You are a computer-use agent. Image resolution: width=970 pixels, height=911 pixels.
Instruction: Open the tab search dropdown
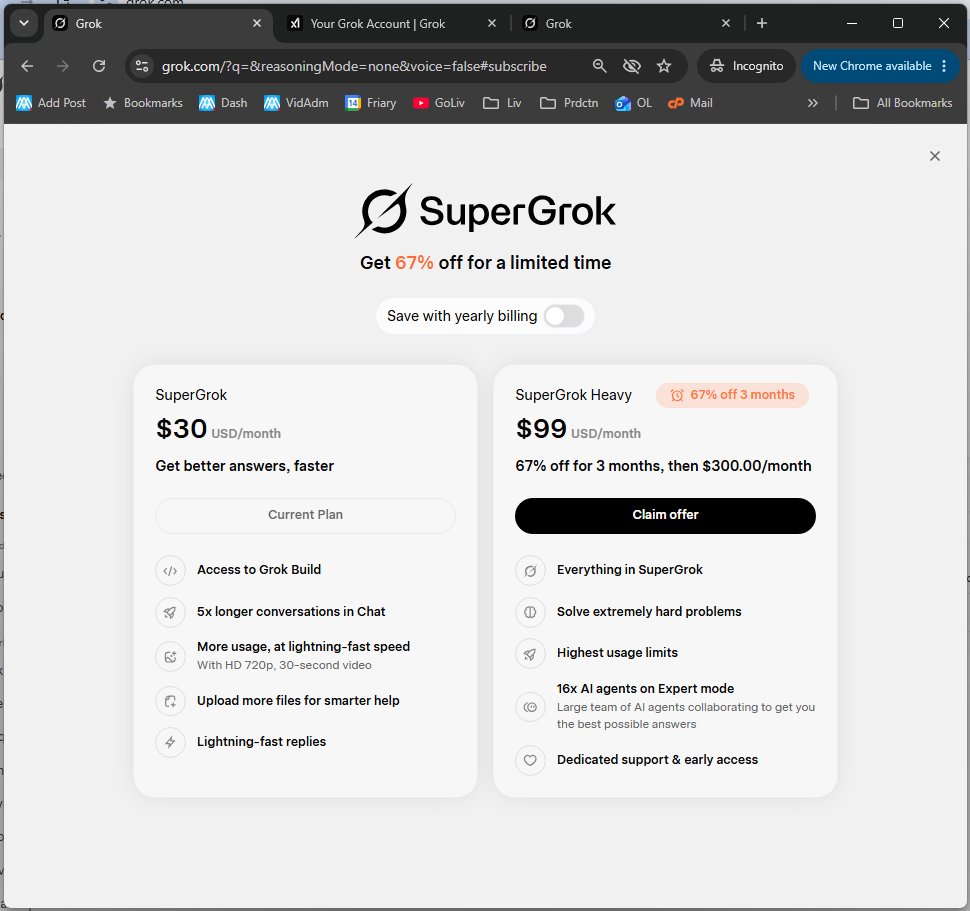24,24
